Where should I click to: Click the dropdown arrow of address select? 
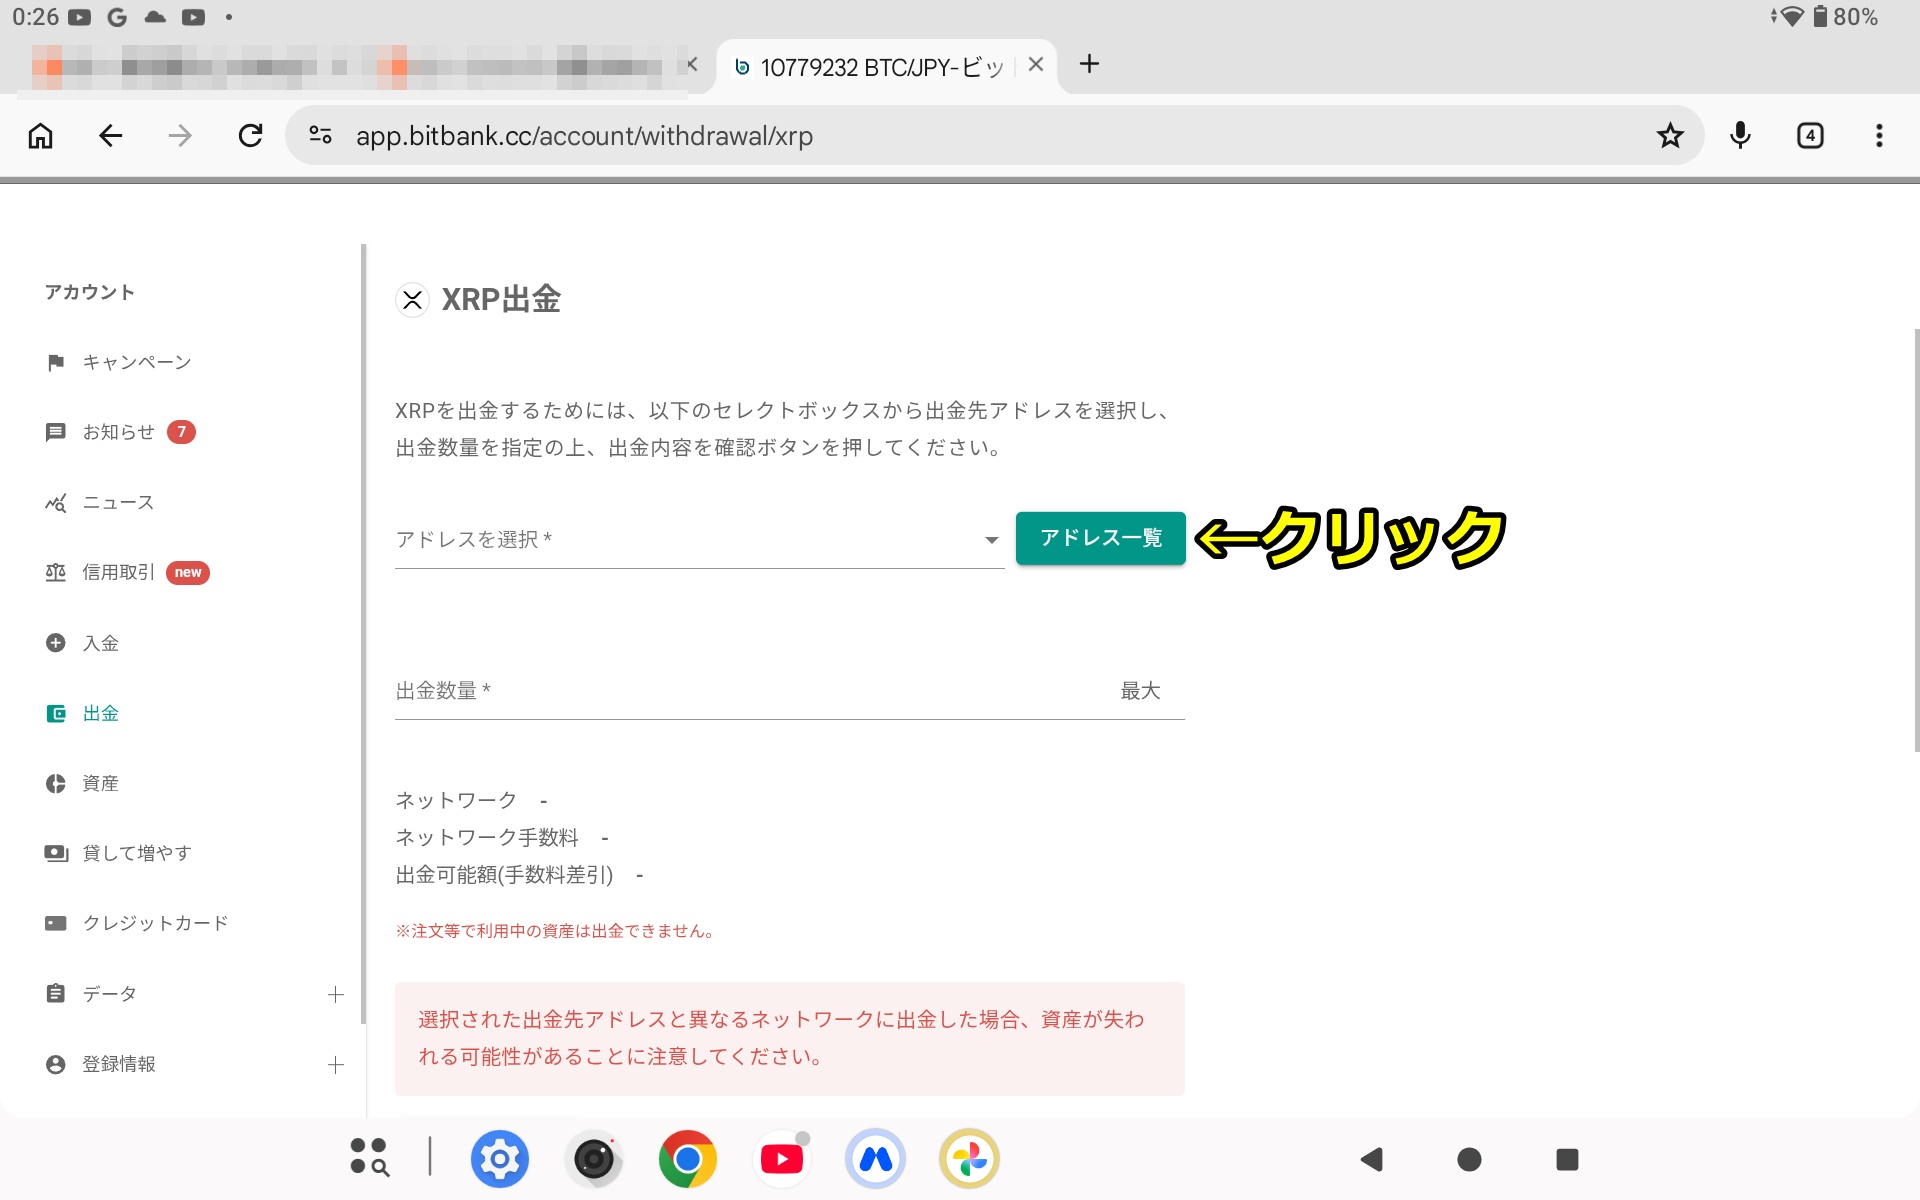pyautogui.click(x=991, y=540)
